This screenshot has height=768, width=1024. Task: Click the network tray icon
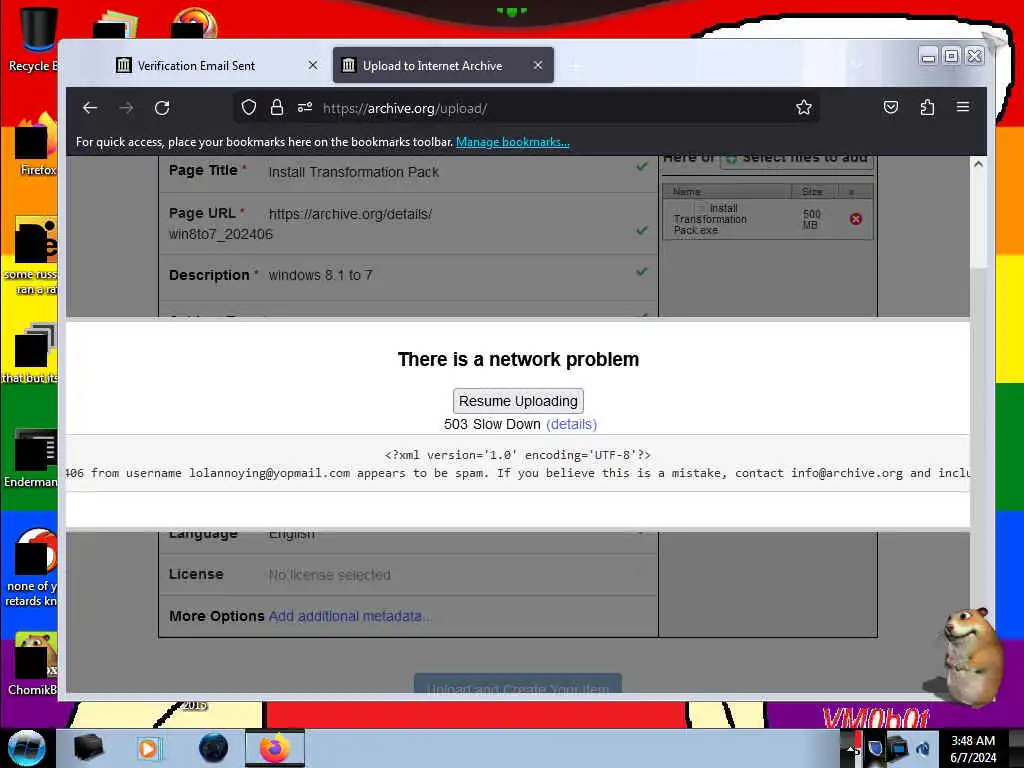tap(899, 748)
